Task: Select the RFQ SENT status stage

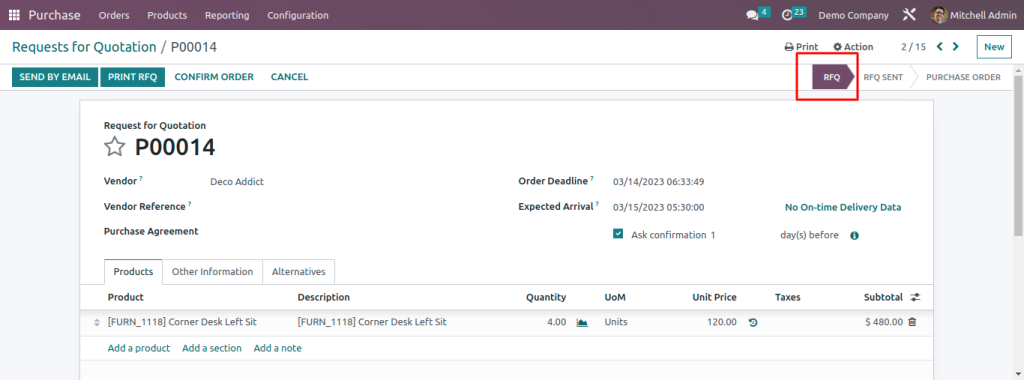Action: click(883, 77)
